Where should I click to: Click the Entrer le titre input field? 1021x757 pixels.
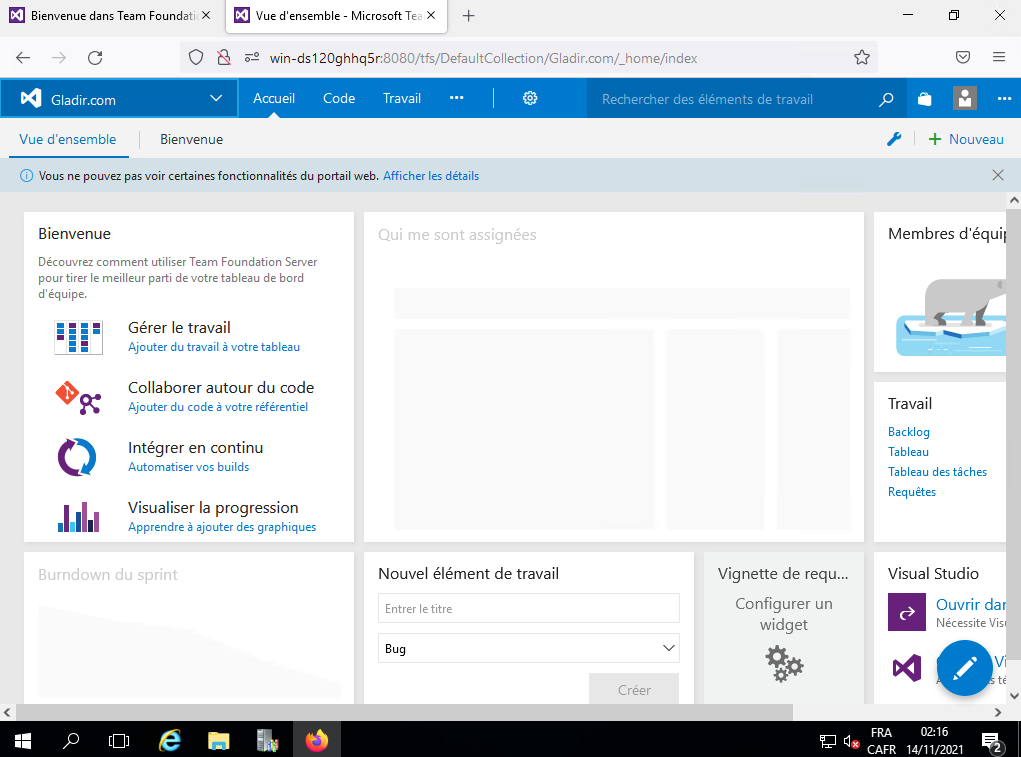pyautogui.click(x=529, y=609)
